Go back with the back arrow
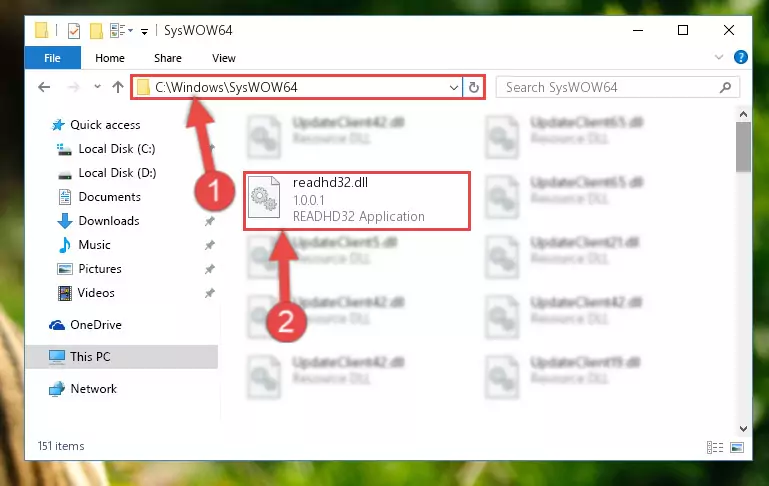 click(44, 87)
